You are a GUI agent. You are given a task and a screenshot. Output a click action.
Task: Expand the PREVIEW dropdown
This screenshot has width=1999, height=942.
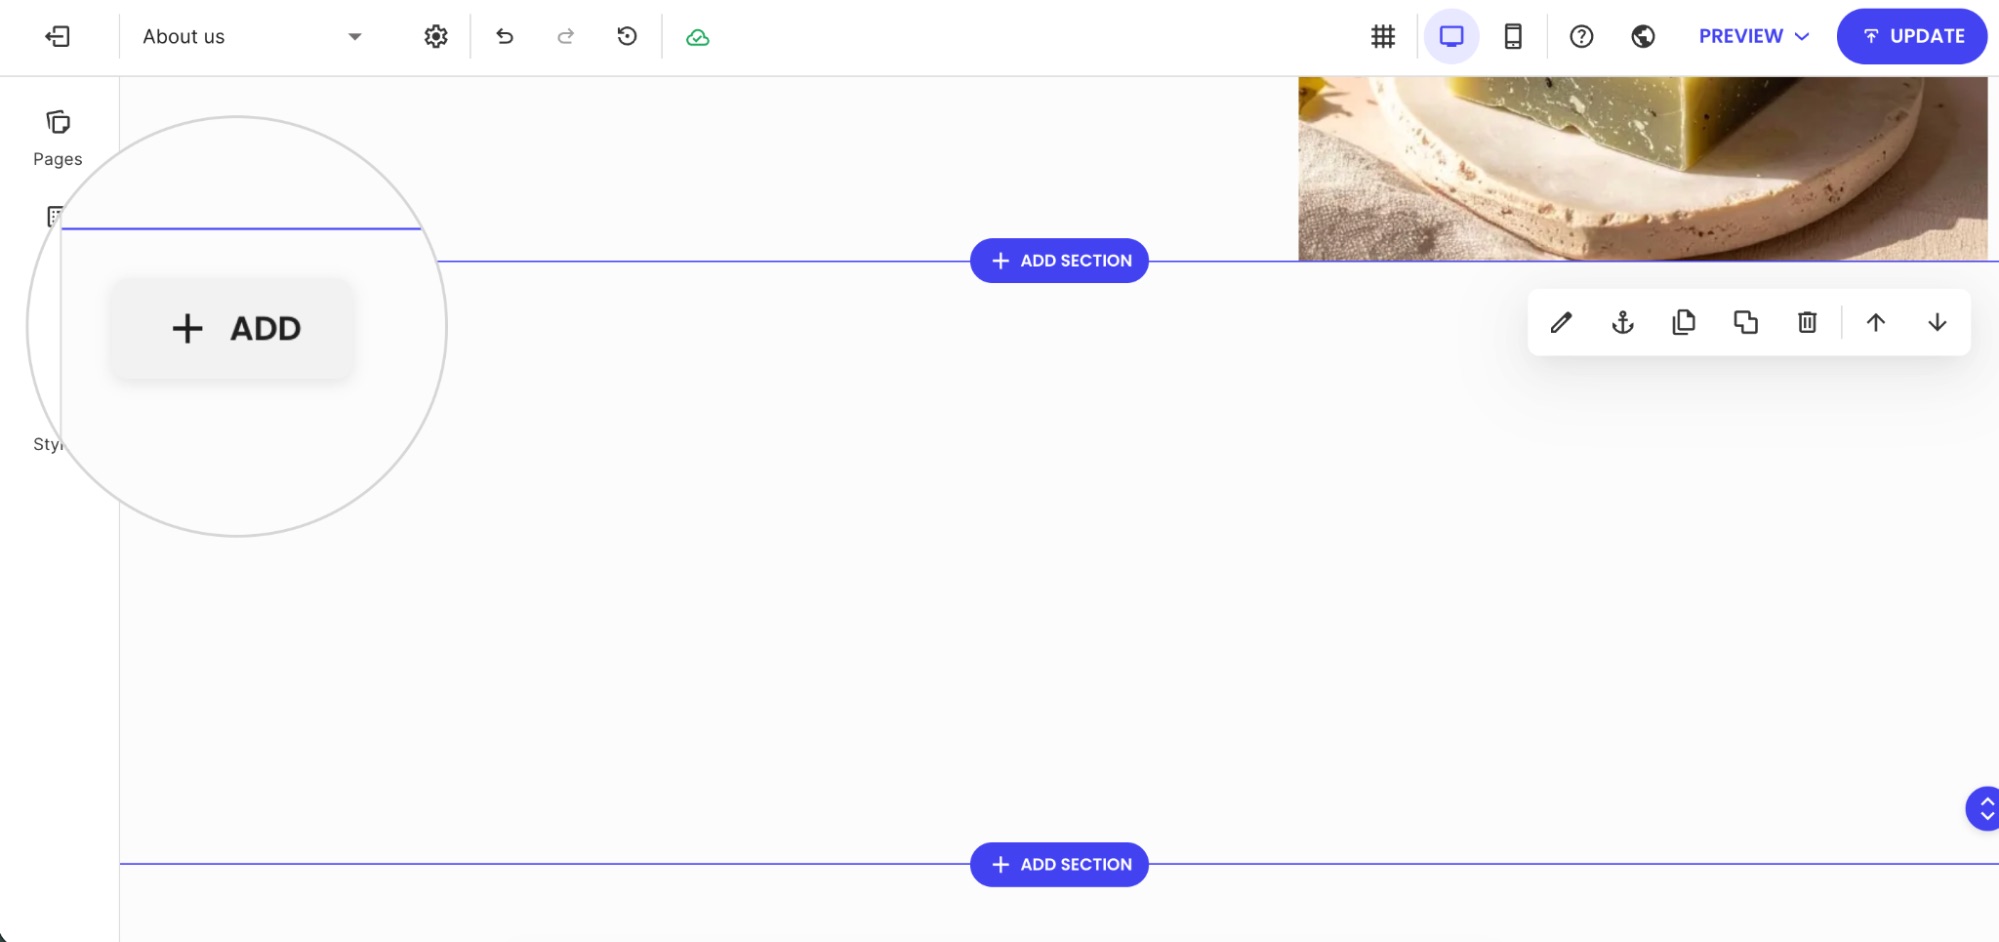click(x=1754, y=37)
